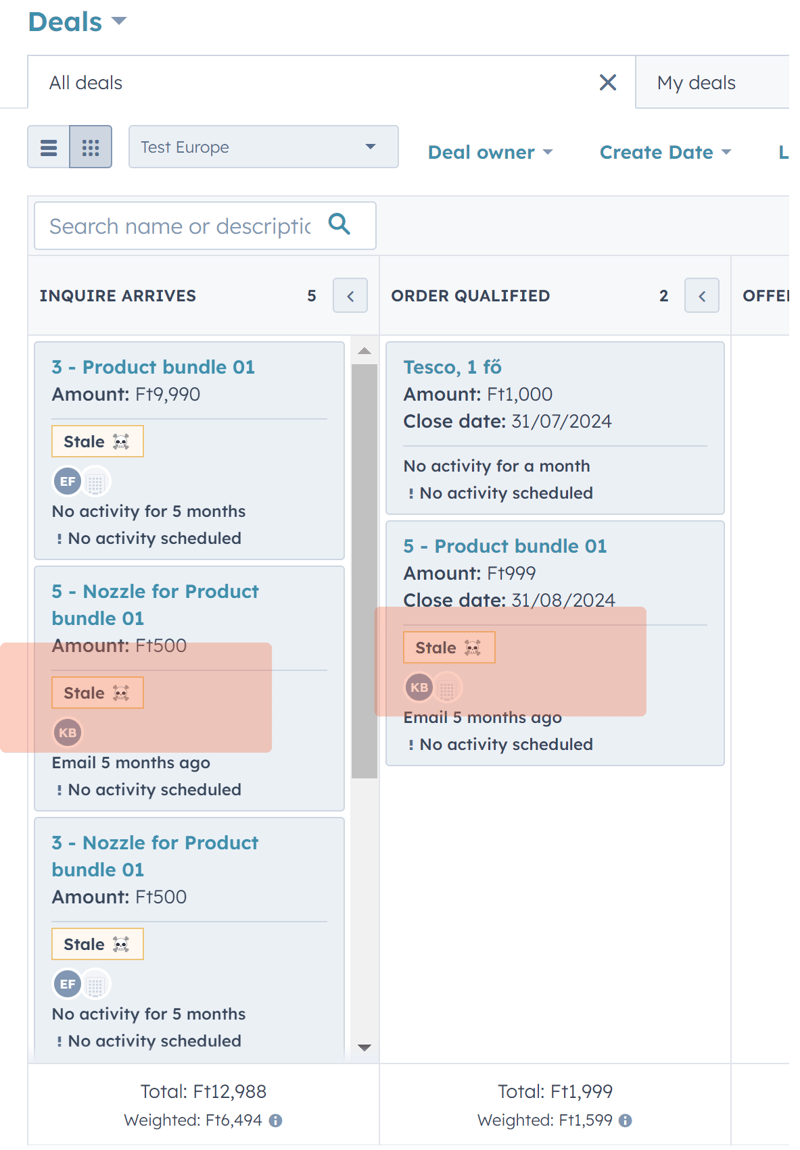Click KB avatar on 5 - Nozzle card

click(x=67, y=733)
